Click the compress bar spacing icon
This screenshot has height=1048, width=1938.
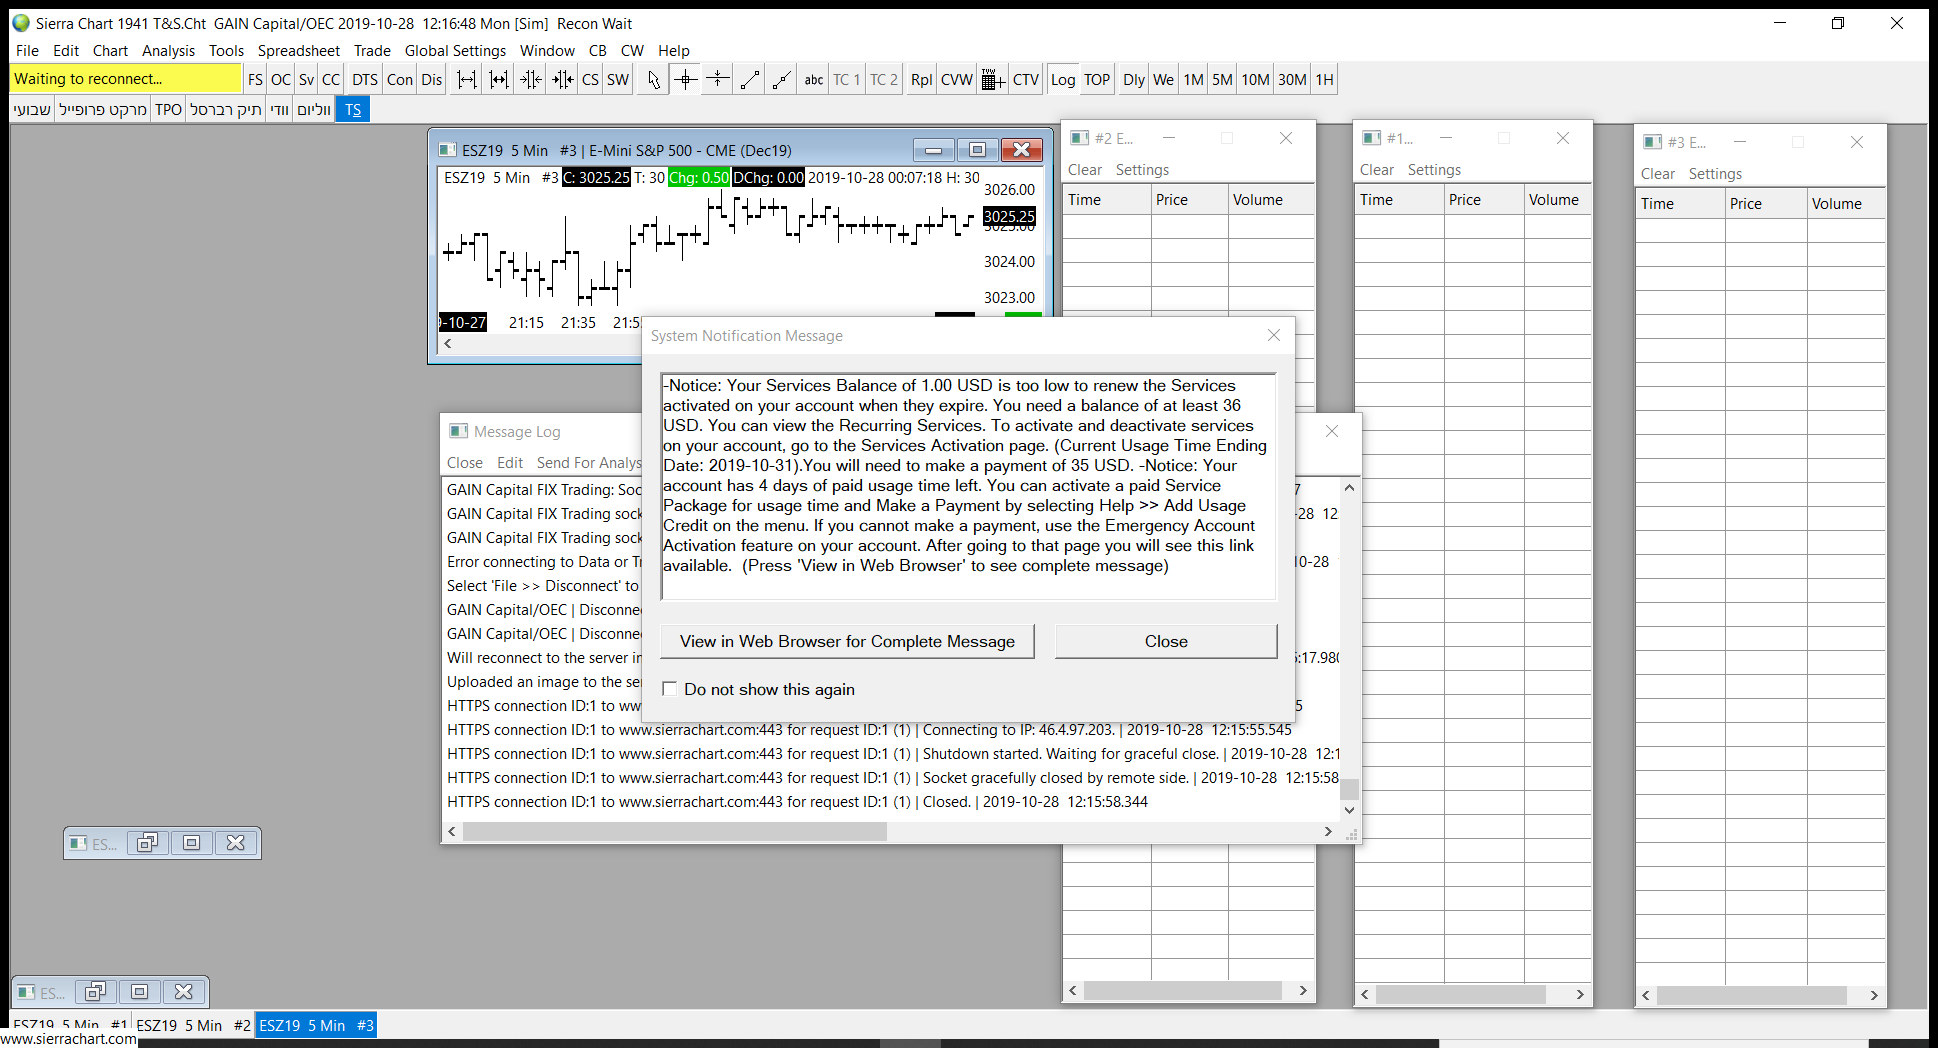[x=531, y=80]
